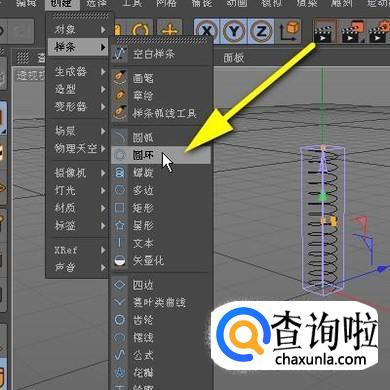Toggle the Z axis lock button

point(261,32)
